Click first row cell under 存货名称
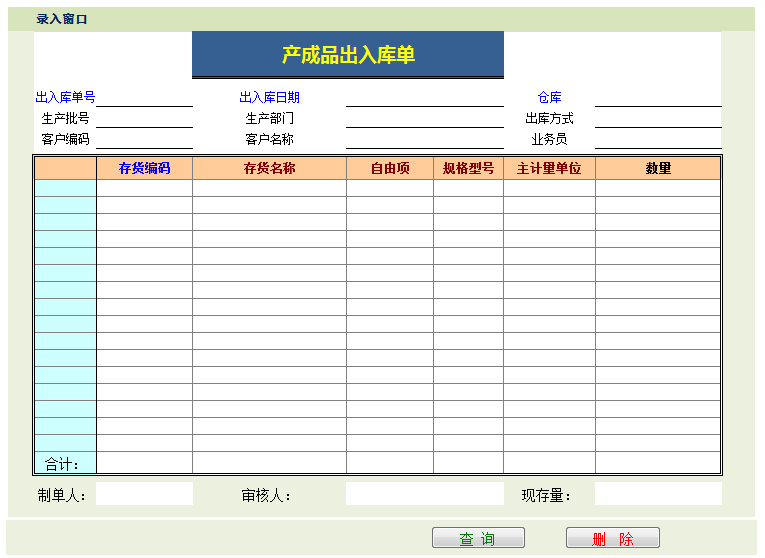765x558 pixels. tap(269, 188)
